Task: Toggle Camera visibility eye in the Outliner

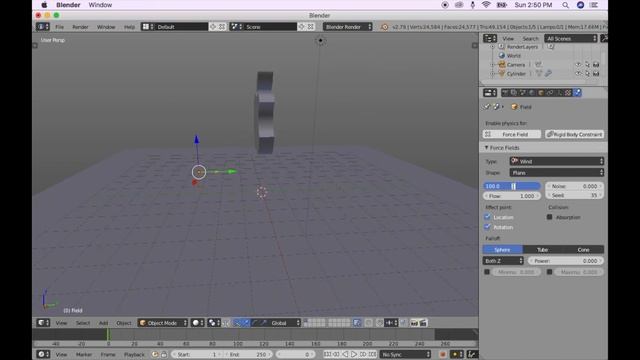Action: click(578, 64)
